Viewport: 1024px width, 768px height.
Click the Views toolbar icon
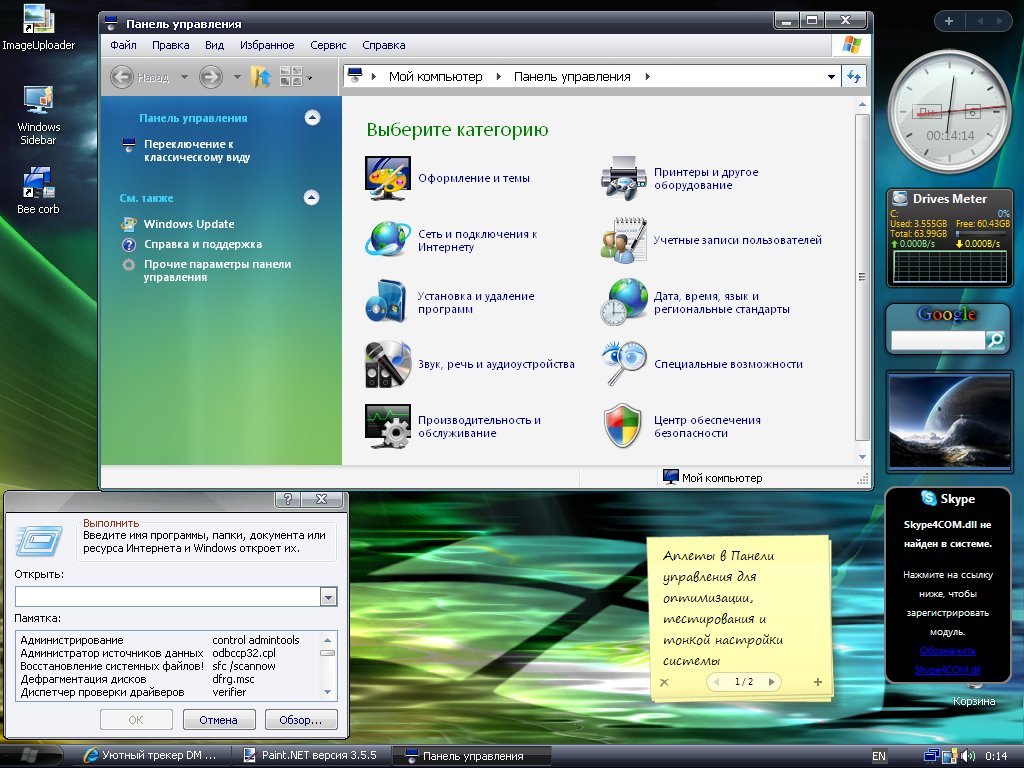(x=291, y=76)
